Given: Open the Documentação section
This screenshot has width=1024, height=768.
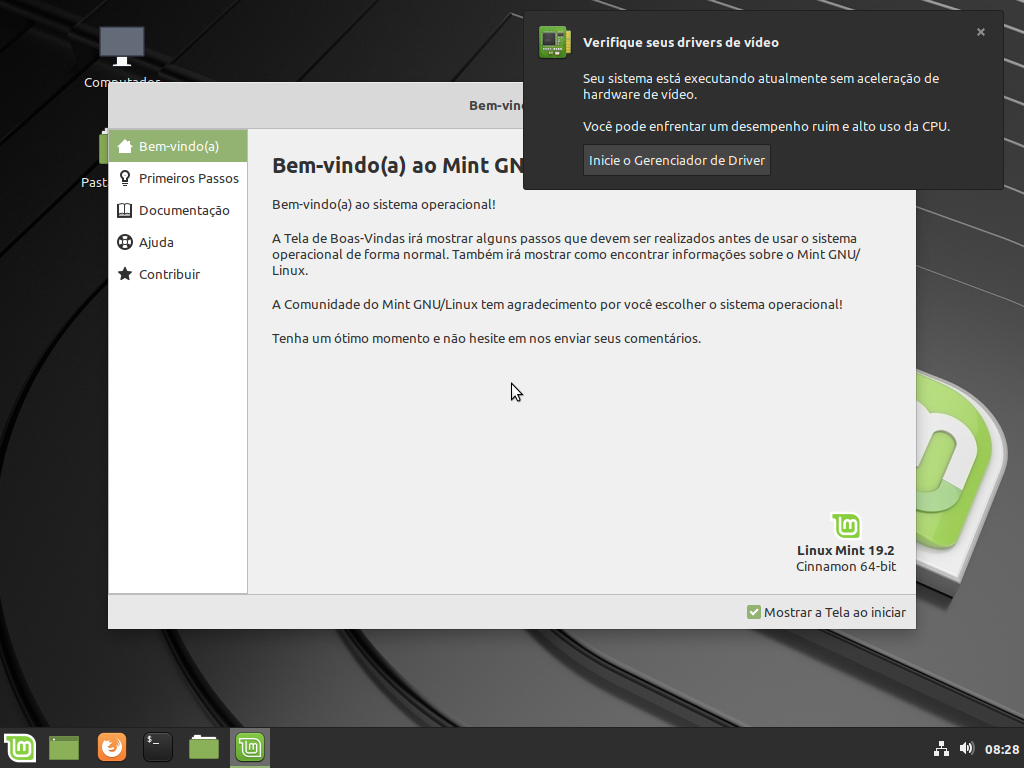Looking at the screenshot, I should coord(178,210).
